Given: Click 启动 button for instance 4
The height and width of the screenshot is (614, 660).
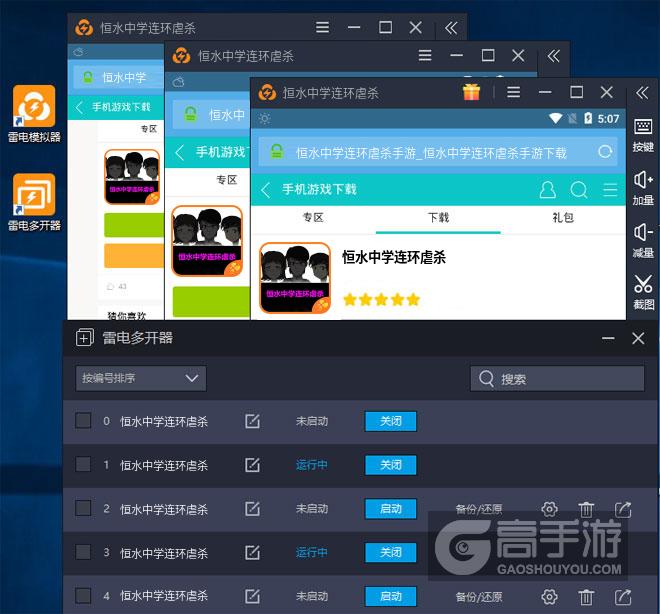Looking at the screenshot, I should 391,596.
